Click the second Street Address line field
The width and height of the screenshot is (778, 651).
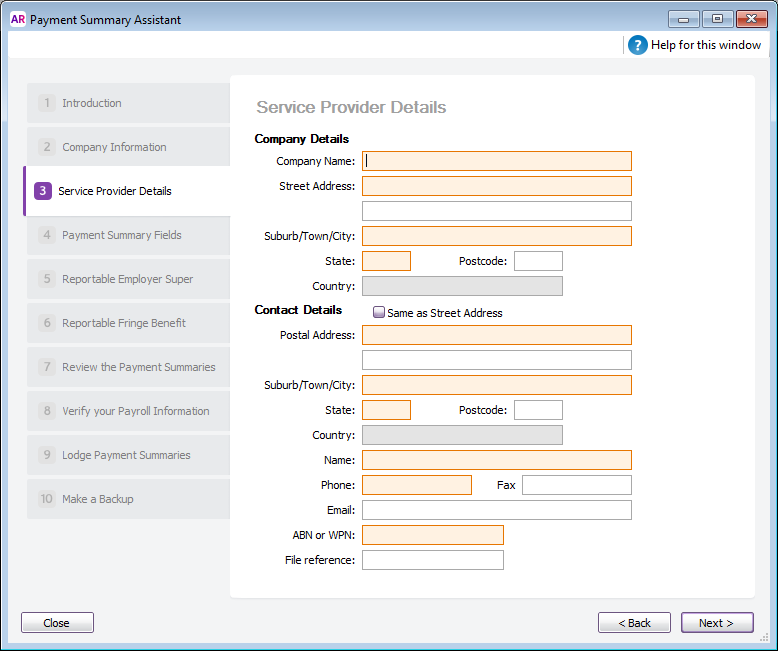point(497,211)
